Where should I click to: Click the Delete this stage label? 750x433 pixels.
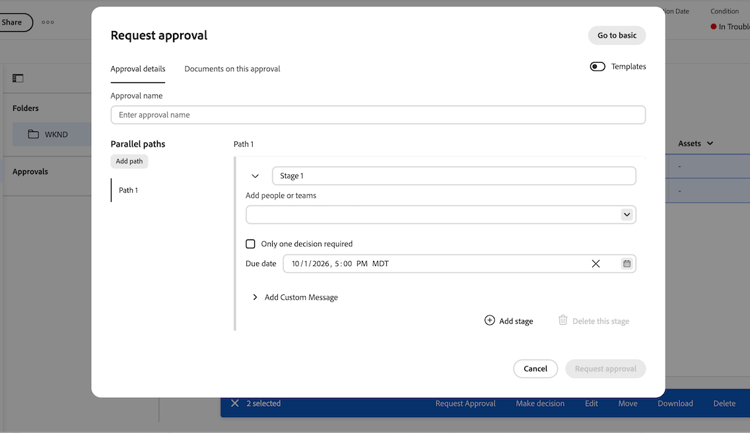(x=601, y=321)
